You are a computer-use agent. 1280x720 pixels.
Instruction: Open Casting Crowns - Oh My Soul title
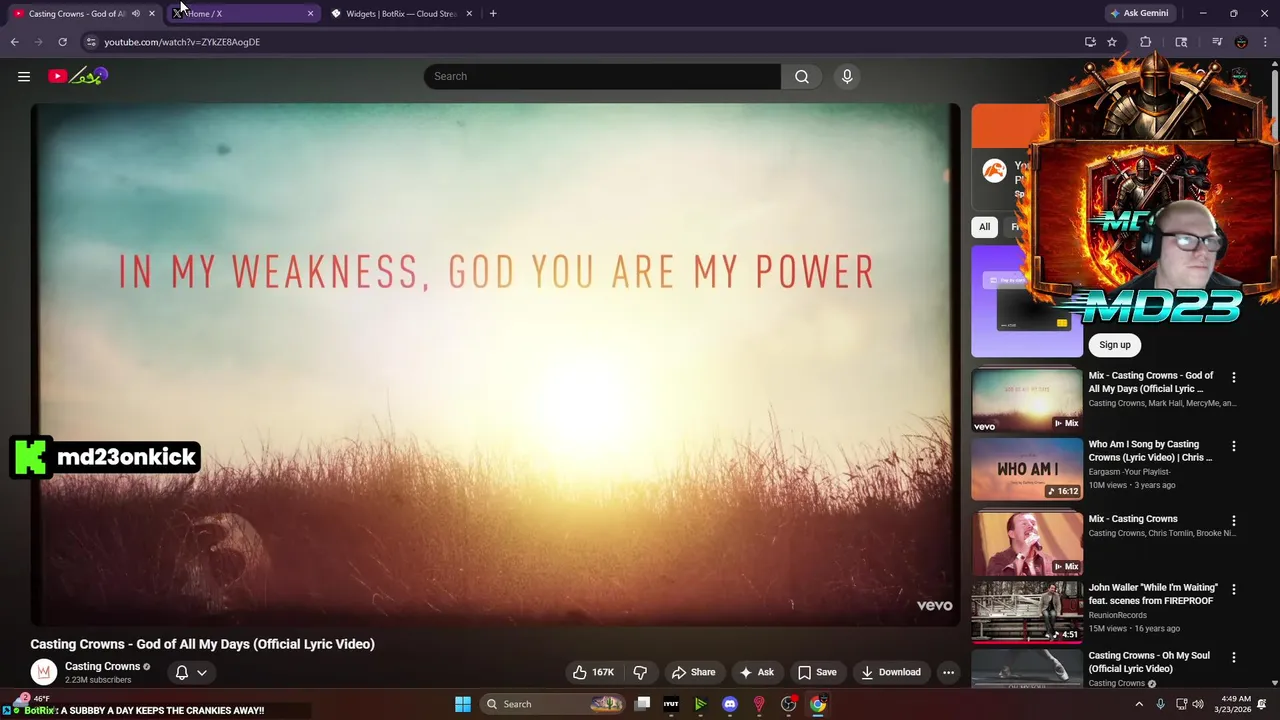tap(1149, 662)
